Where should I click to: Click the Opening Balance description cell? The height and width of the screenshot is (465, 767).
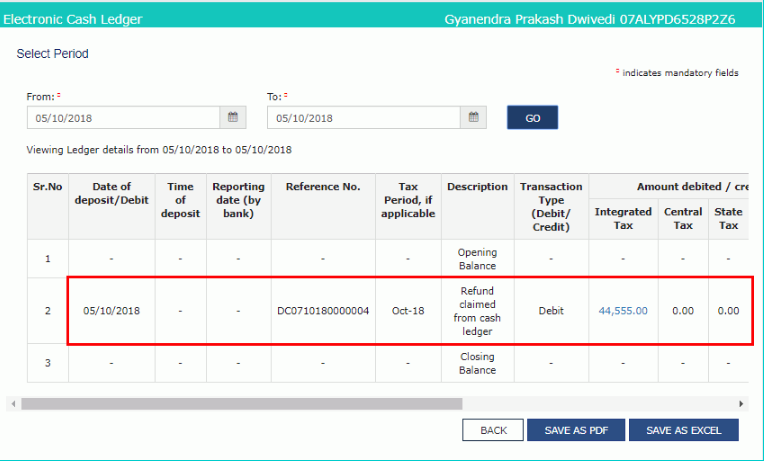(x=477, y=259)
